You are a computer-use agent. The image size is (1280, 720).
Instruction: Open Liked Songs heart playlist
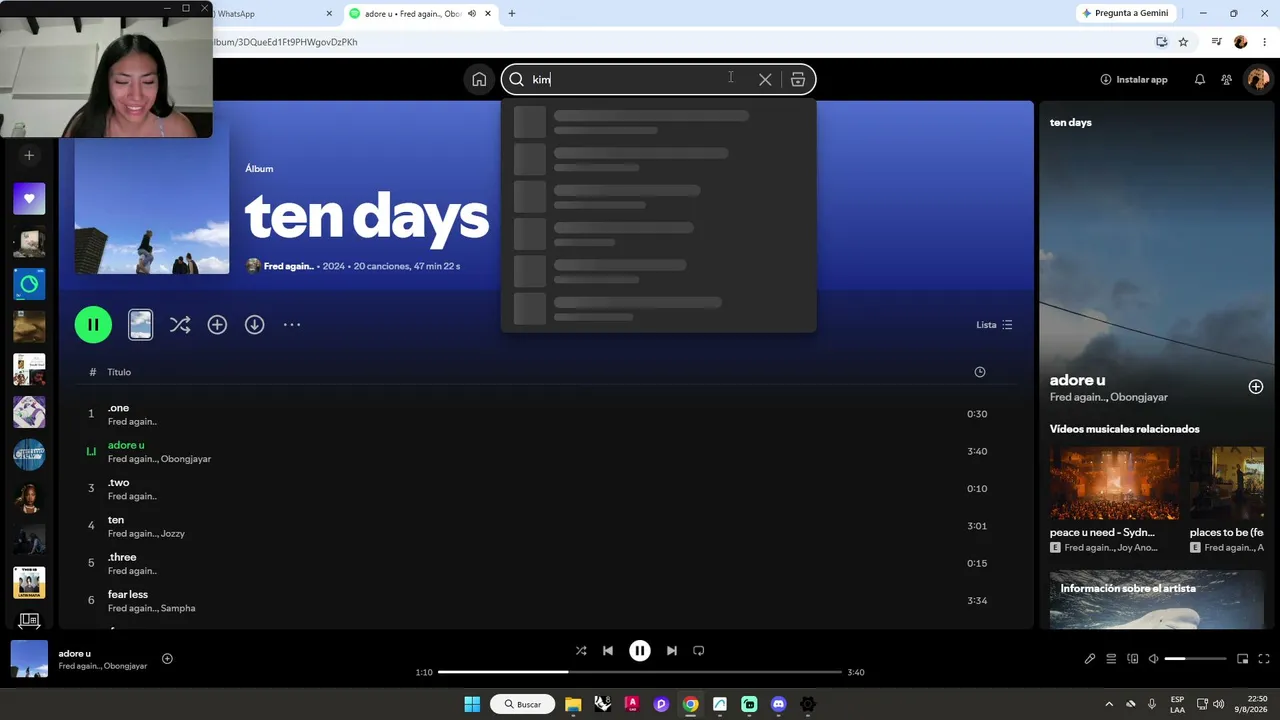tap(29, 198)
